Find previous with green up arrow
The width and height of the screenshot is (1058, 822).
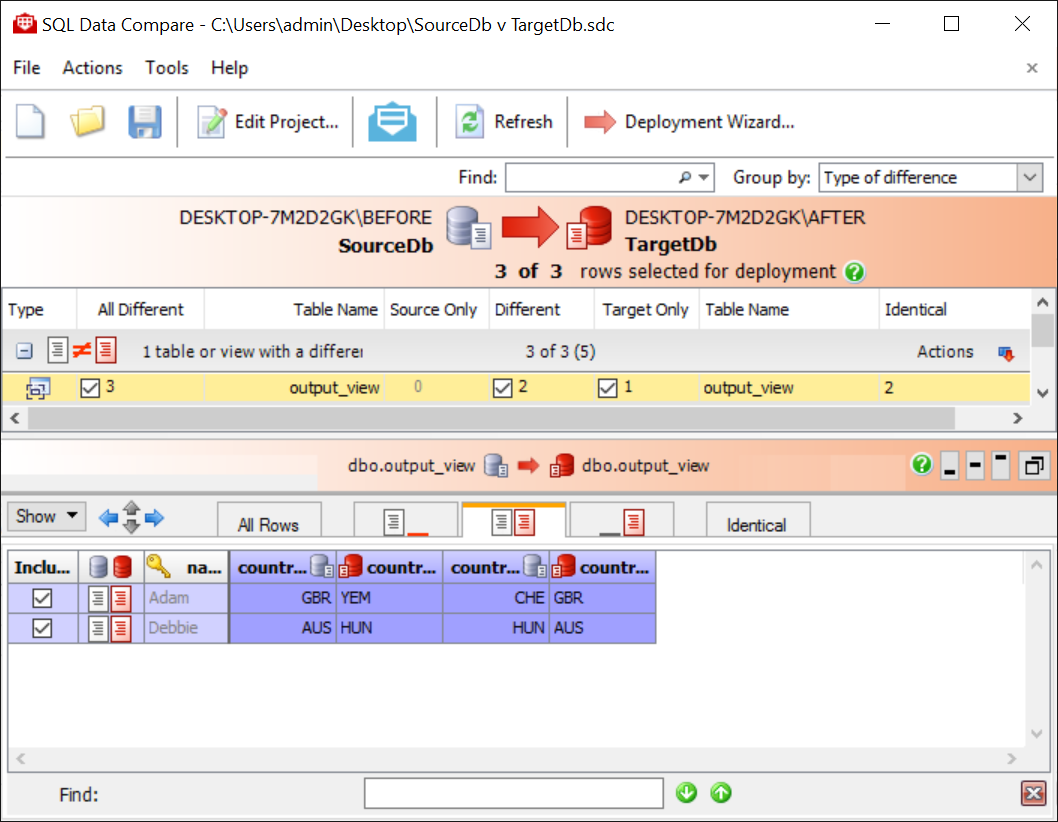(721, 793)
